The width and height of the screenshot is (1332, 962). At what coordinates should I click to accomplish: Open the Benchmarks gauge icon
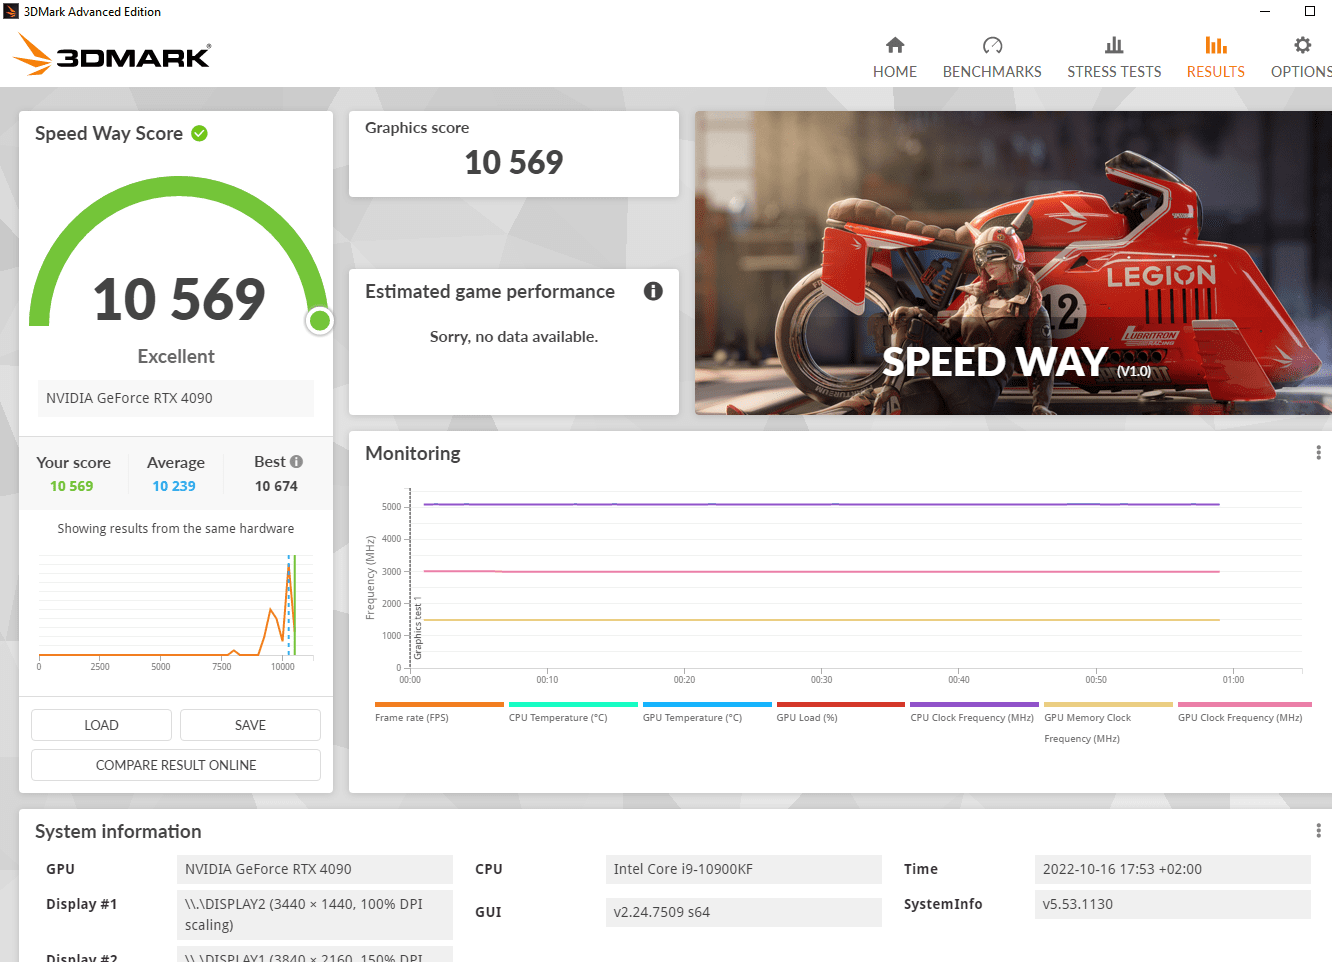coord(992,45)
